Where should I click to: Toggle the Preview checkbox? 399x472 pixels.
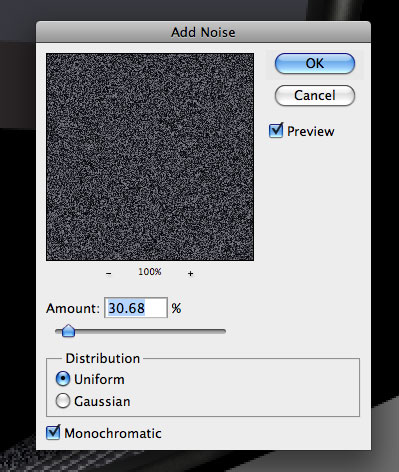point(276,131)
